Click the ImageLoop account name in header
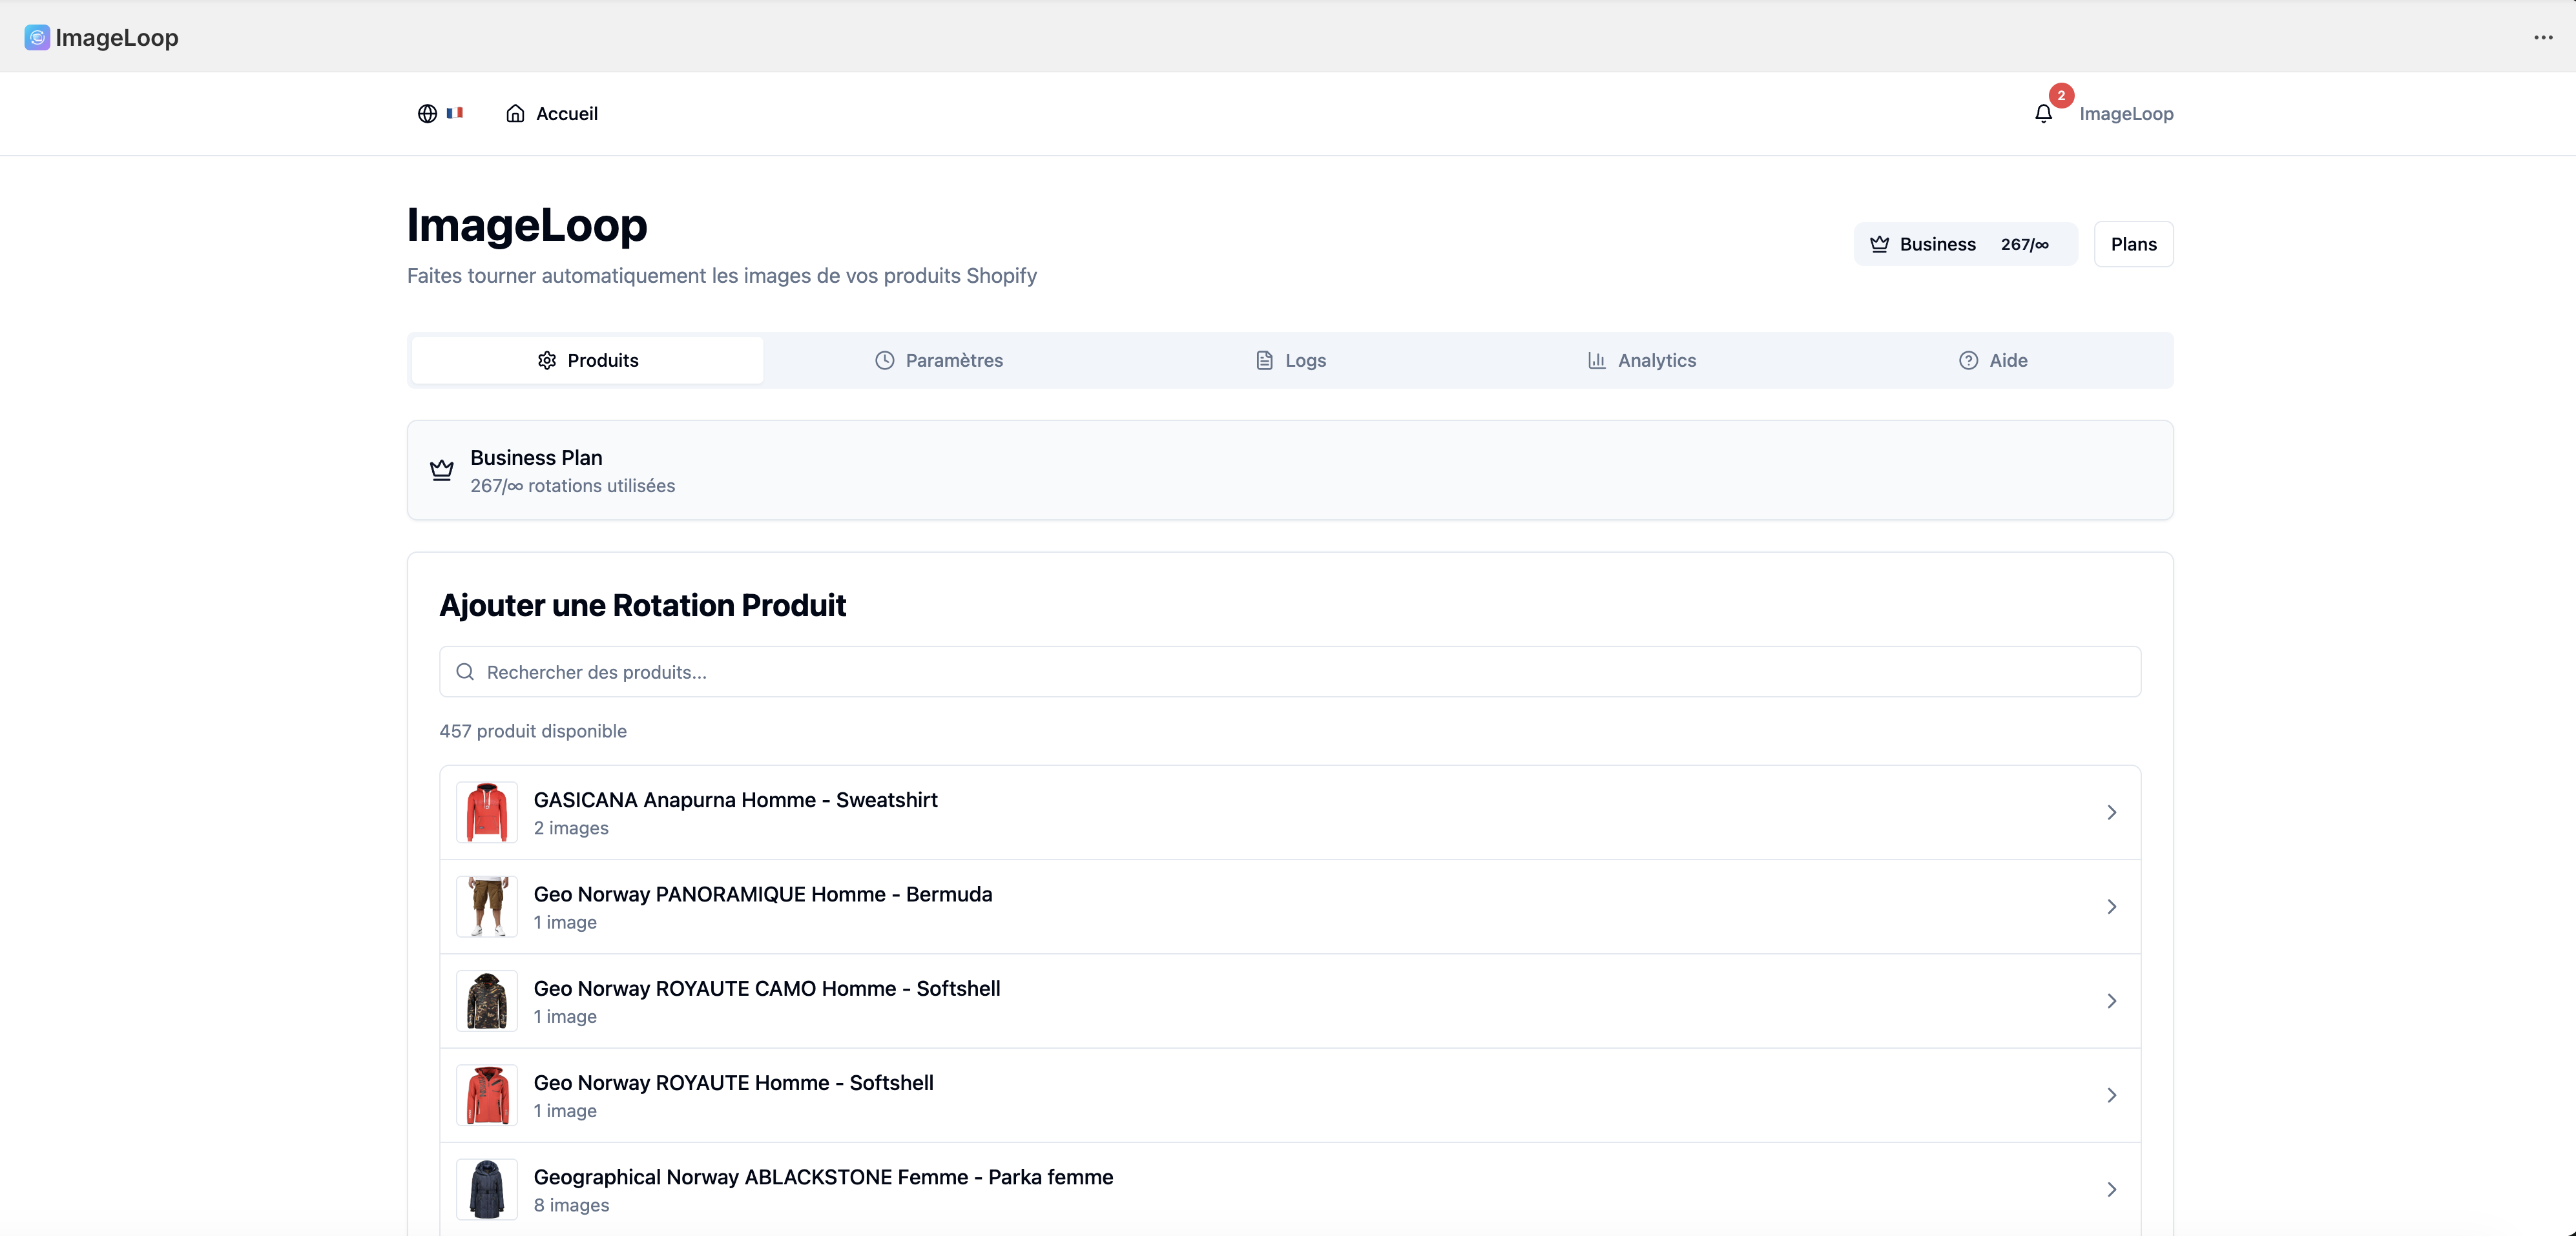The width and height of the screenshot is (2576, 1236). pos(2126,114)
